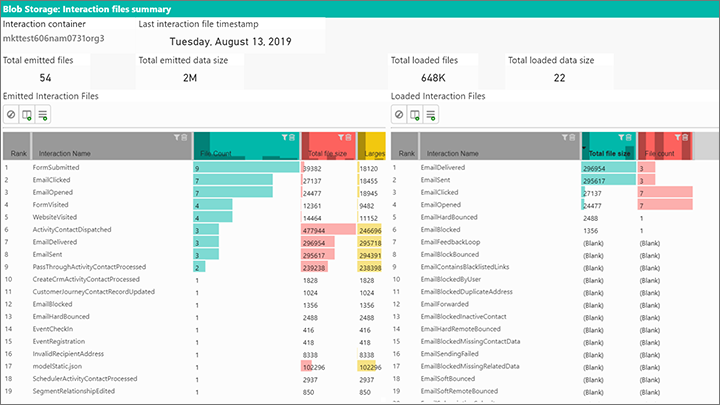Select EmailClicked row in emitted table
720x405 pixels.
tap(194, 180)
